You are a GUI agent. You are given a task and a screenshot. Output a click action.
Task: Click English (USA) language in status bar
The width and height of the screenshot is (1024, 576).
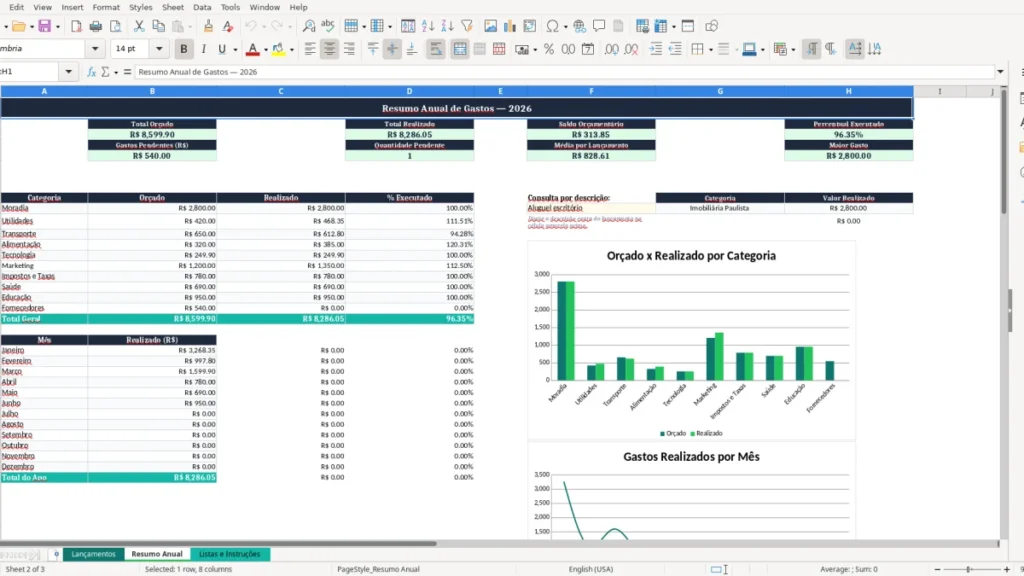(590, 569)
